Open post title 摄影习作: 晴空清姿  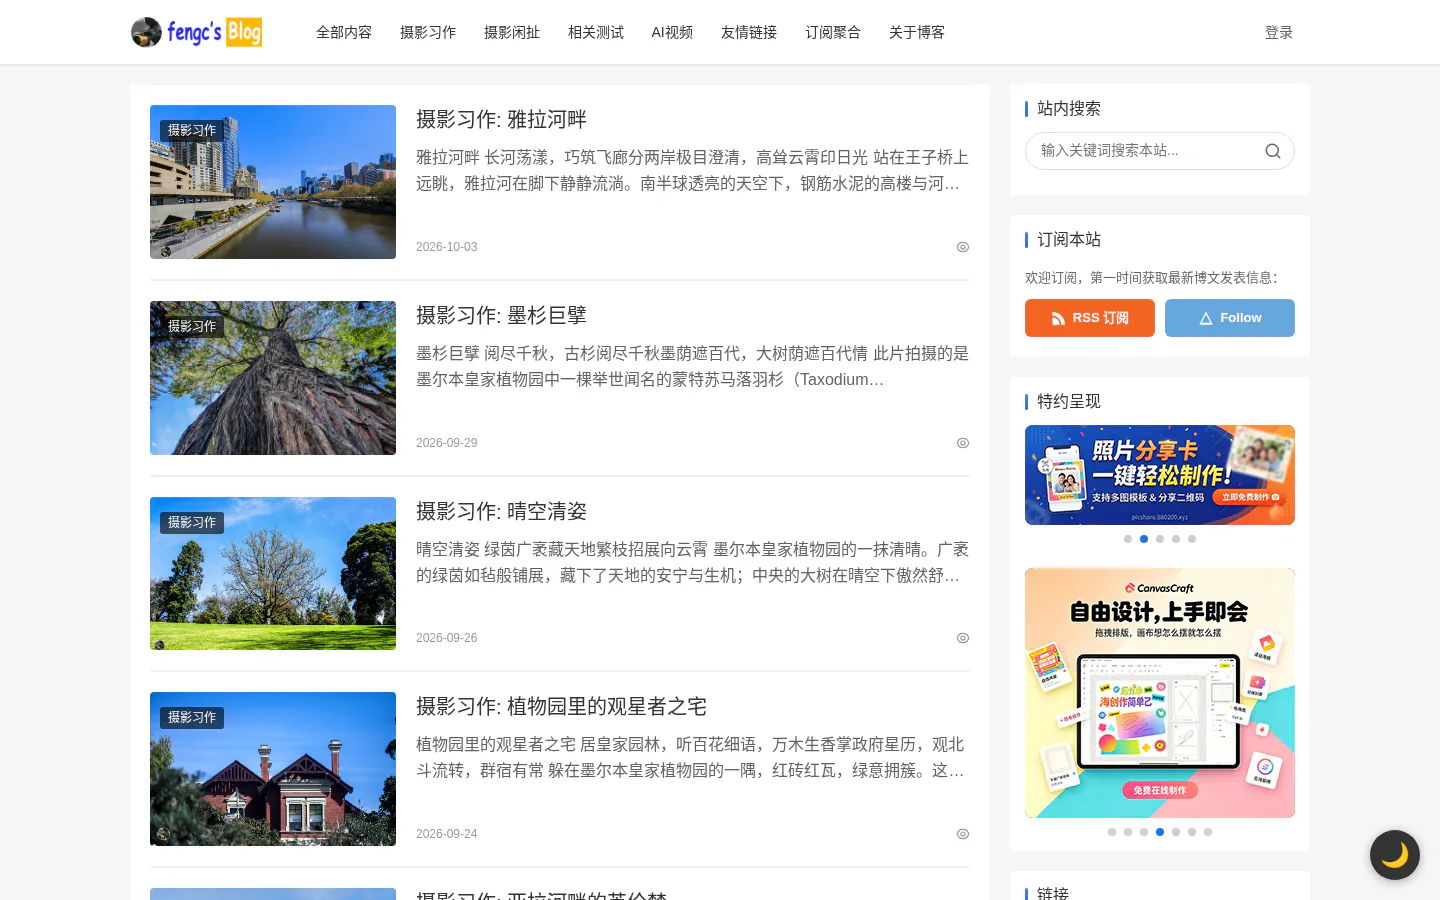[x=501, y=512]
